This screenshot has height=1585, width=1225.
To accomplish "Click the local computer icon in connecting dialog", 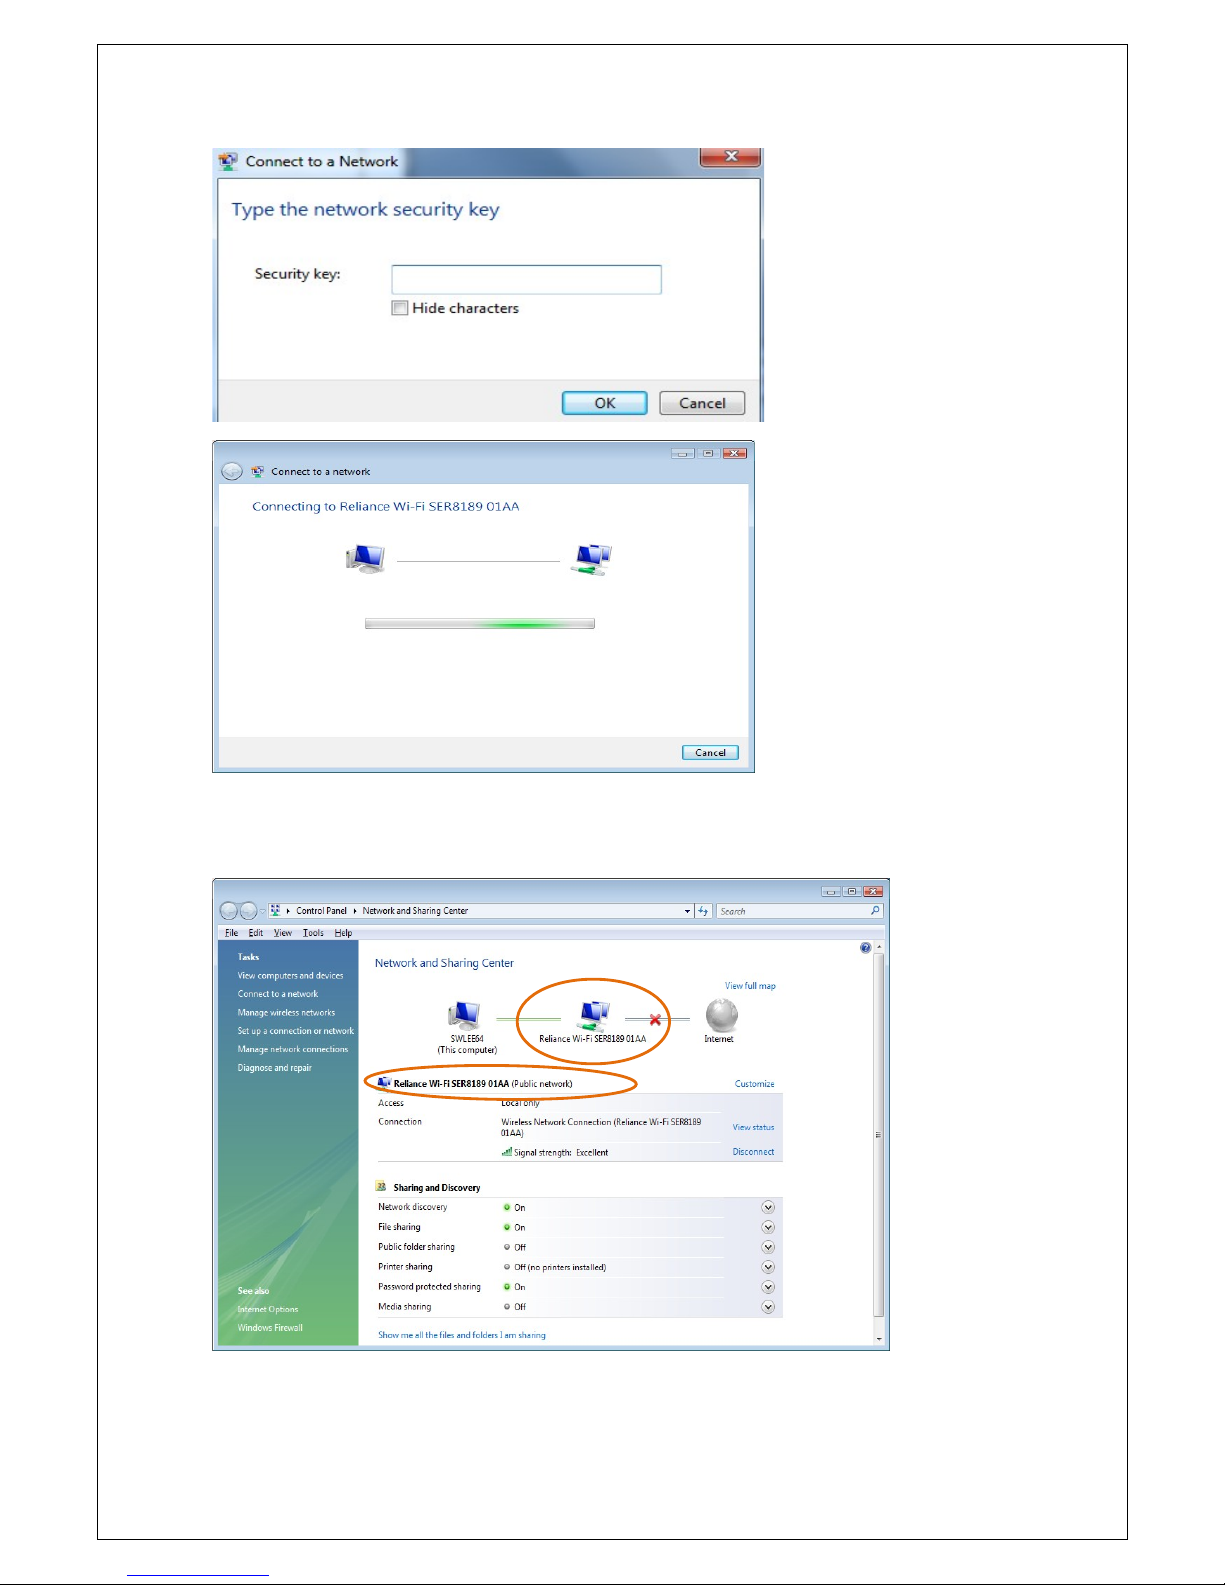I will (x=365, y=559).
